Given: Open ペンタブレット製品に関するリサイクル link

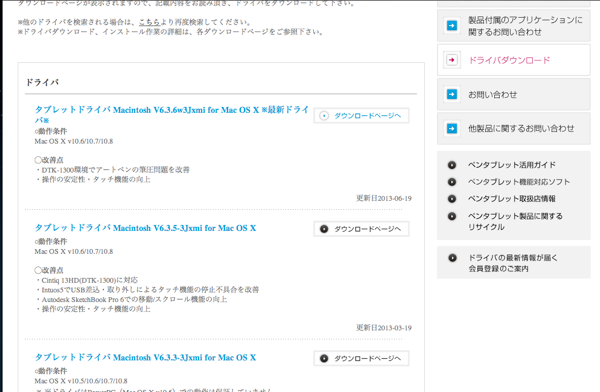Looking at the screenshot, I should [515, 222].
